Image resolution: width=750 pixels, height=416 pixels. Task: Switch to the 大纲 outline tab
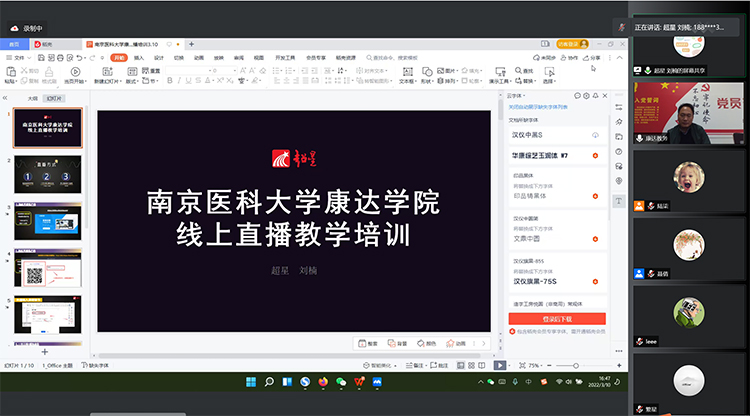[32, 99]
